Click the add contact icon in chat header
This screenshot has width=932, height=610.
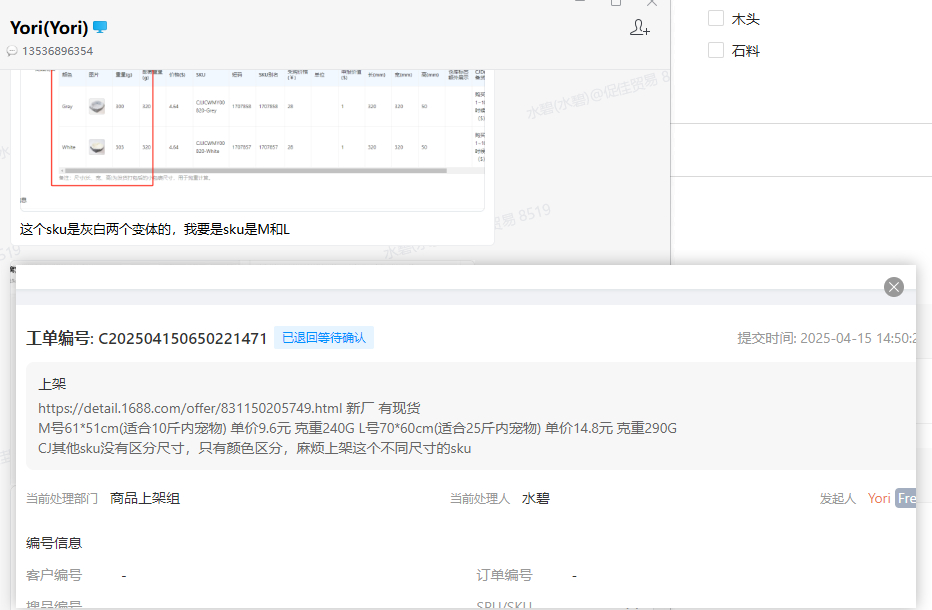640,28
